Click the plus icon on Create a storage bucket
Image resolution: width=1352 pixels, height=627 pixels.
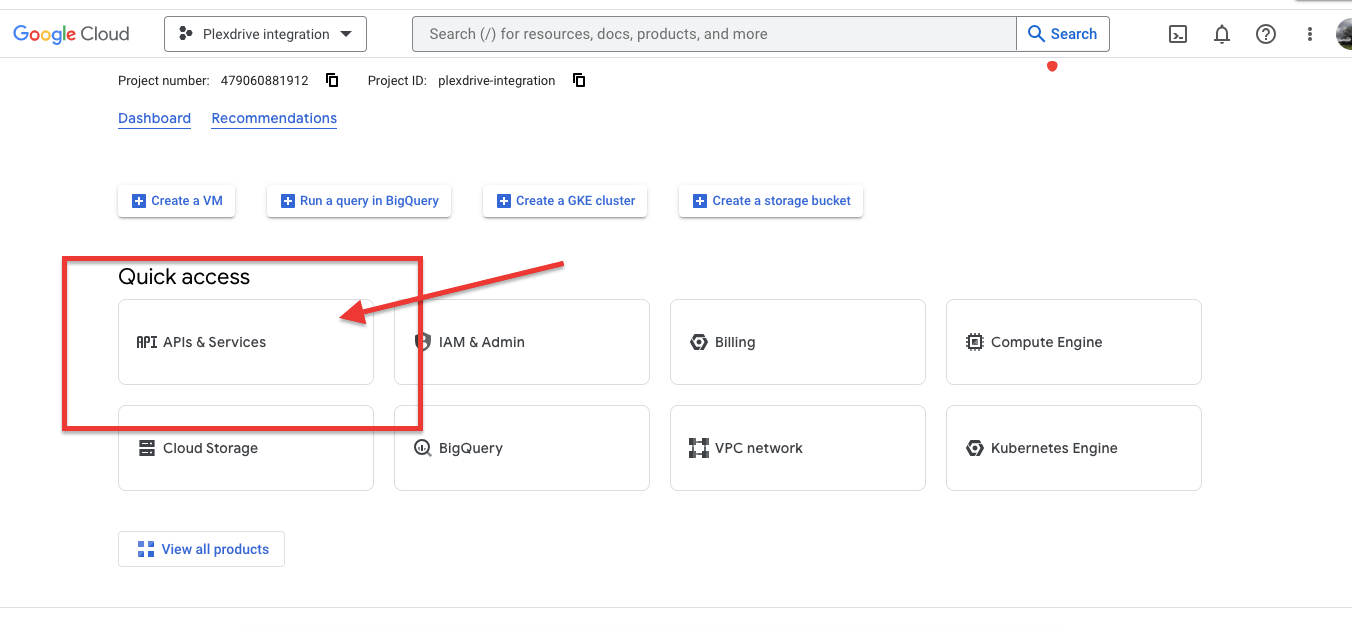(700, 201)
